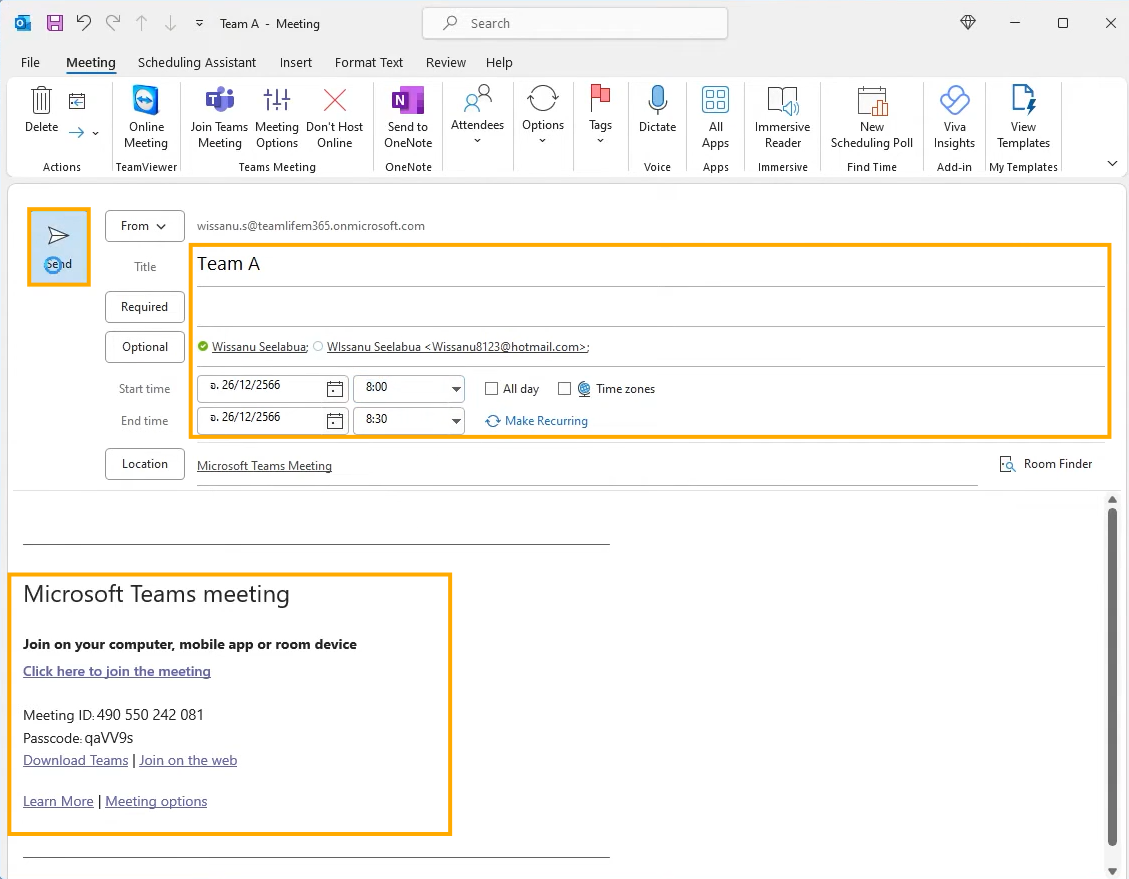Click in the Search box
This screenshot has width=1129, height=879.
pos(575,23)
